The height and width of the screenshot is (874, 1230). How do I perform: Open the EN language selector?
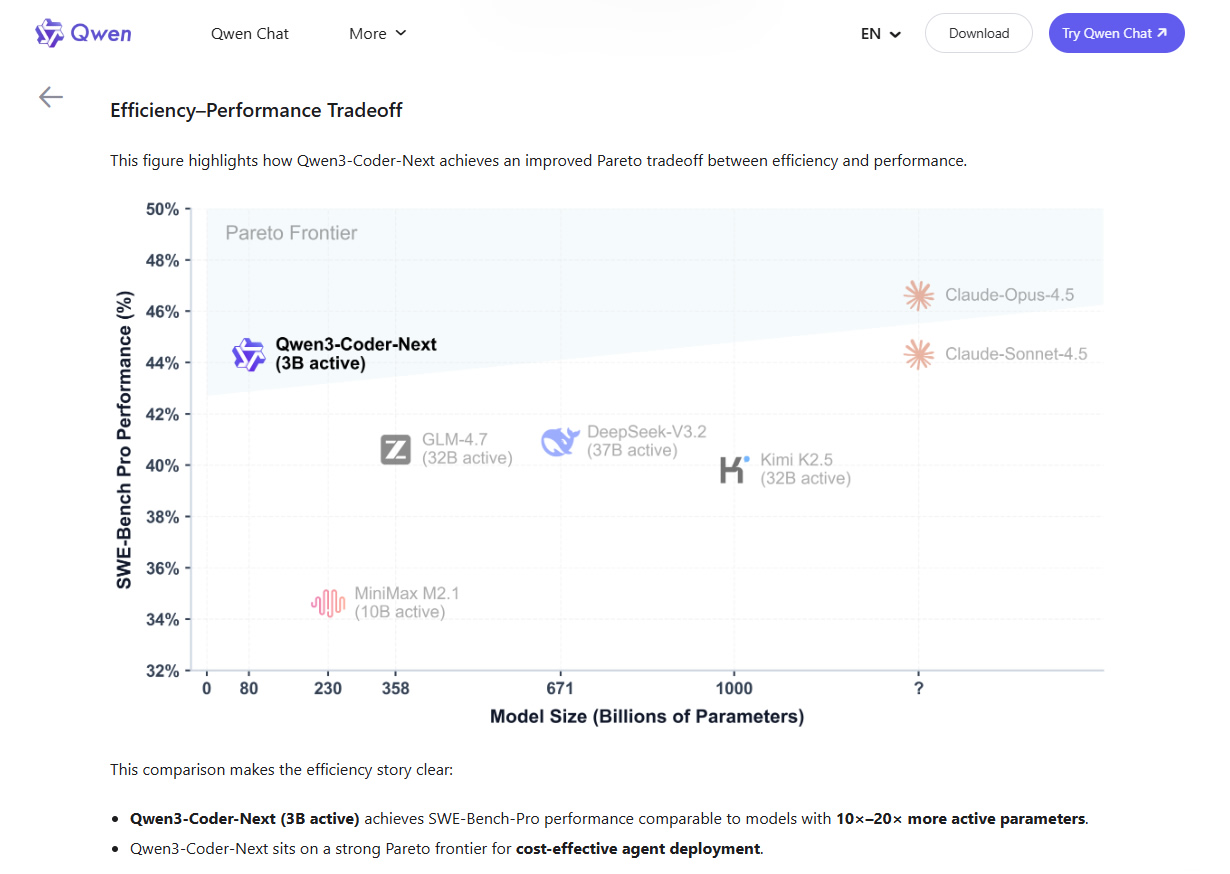[880, 33]
